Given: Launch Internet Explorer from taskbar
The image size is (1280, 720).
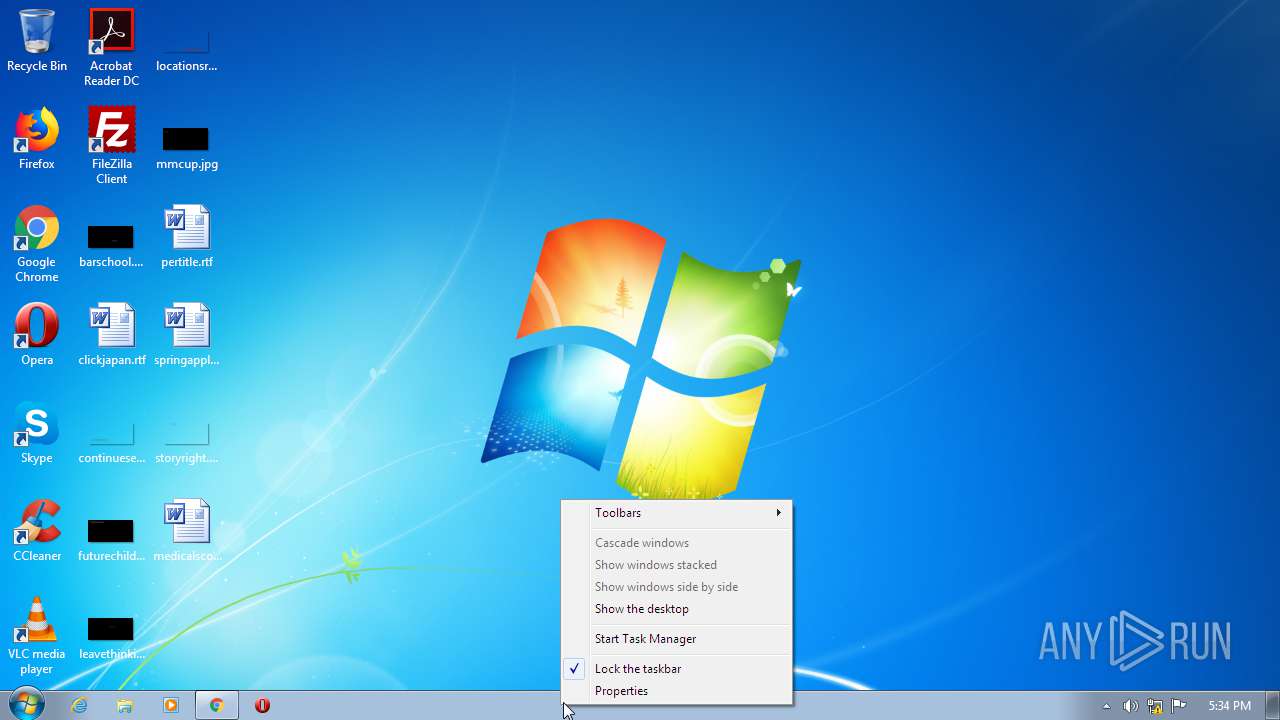Looking at the screenshot, I should tap(79, 705).
